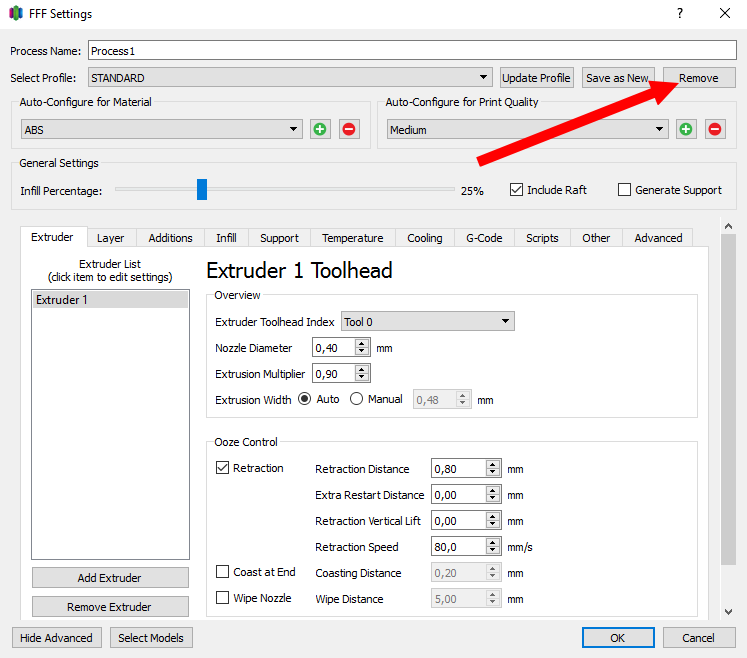Switch to the Infill tab
This screenshot has height=658, width=747.
(226, 238)
